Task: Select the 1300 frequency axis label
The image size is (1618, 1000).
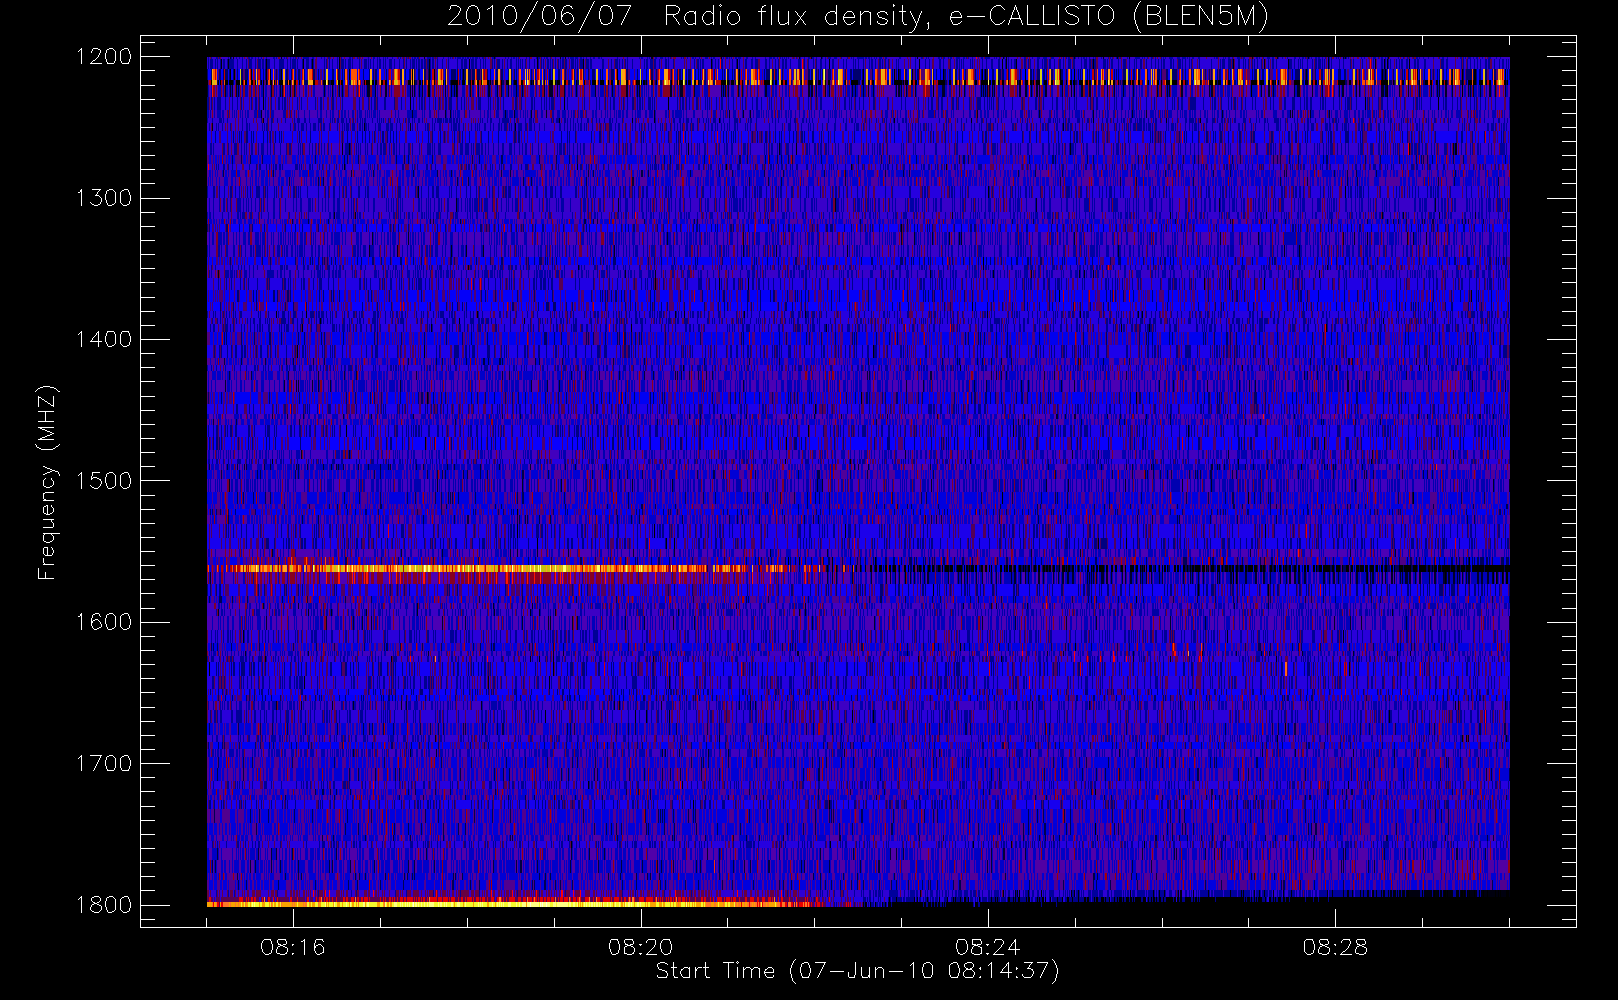Action: click(104, 198)
